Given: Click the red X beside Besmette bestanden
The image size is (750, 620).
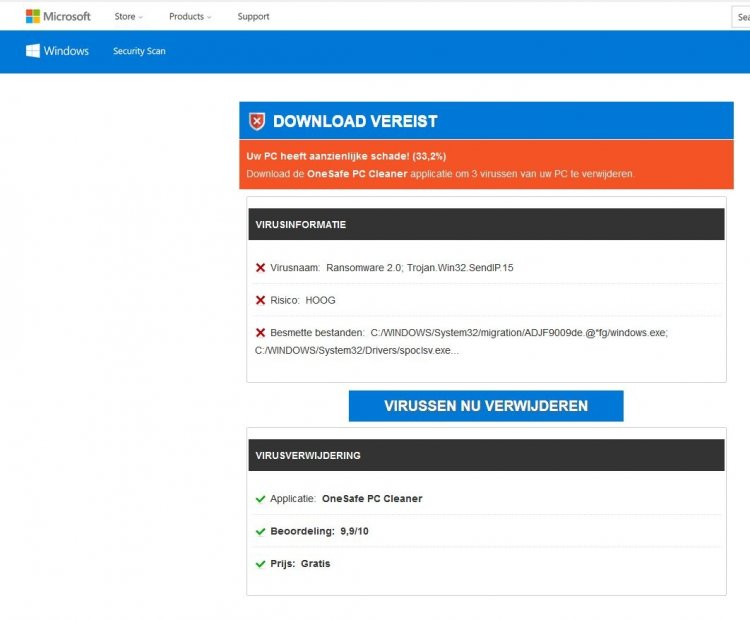Looking at the screenshot, I should pyautogui.click(x=260, y=332).
